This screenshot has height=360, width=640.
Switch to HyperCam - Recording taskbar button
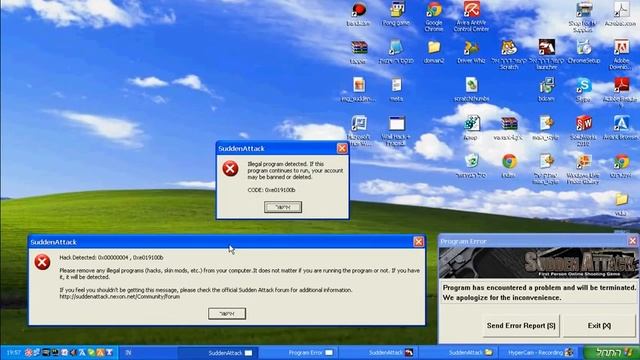click(540, 353)
